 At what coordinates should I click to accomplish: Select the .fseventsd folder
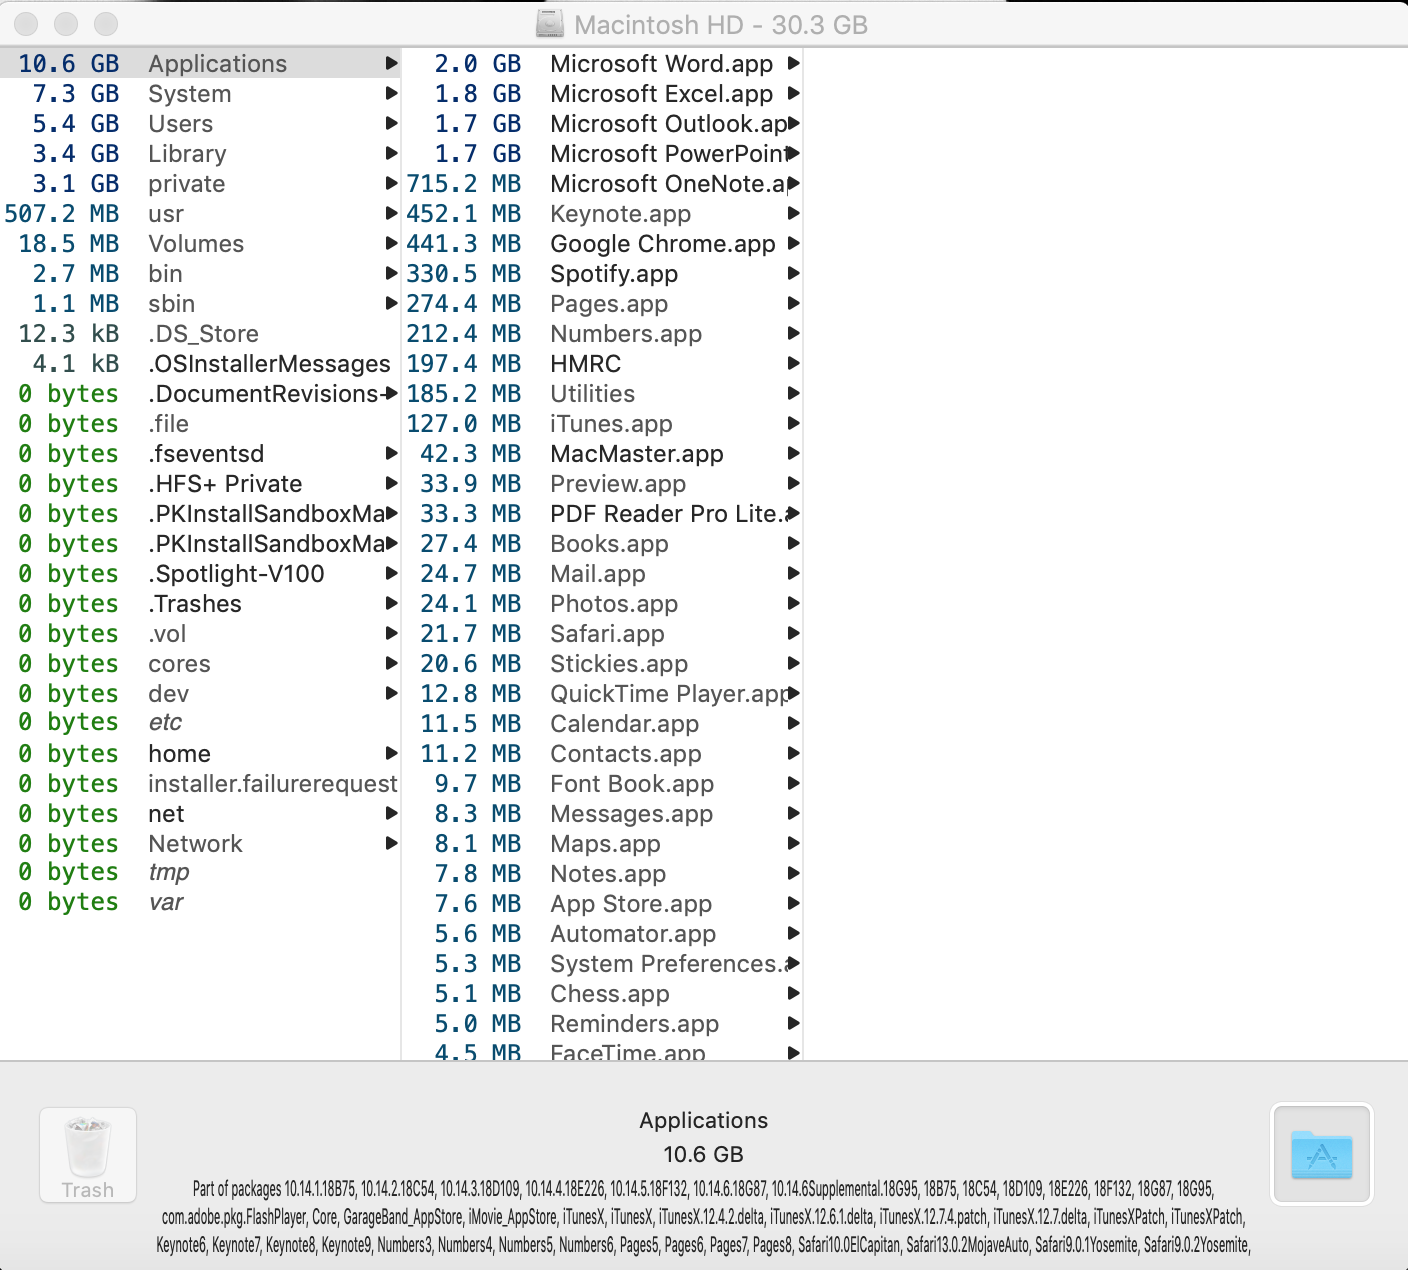pos(200,454)
